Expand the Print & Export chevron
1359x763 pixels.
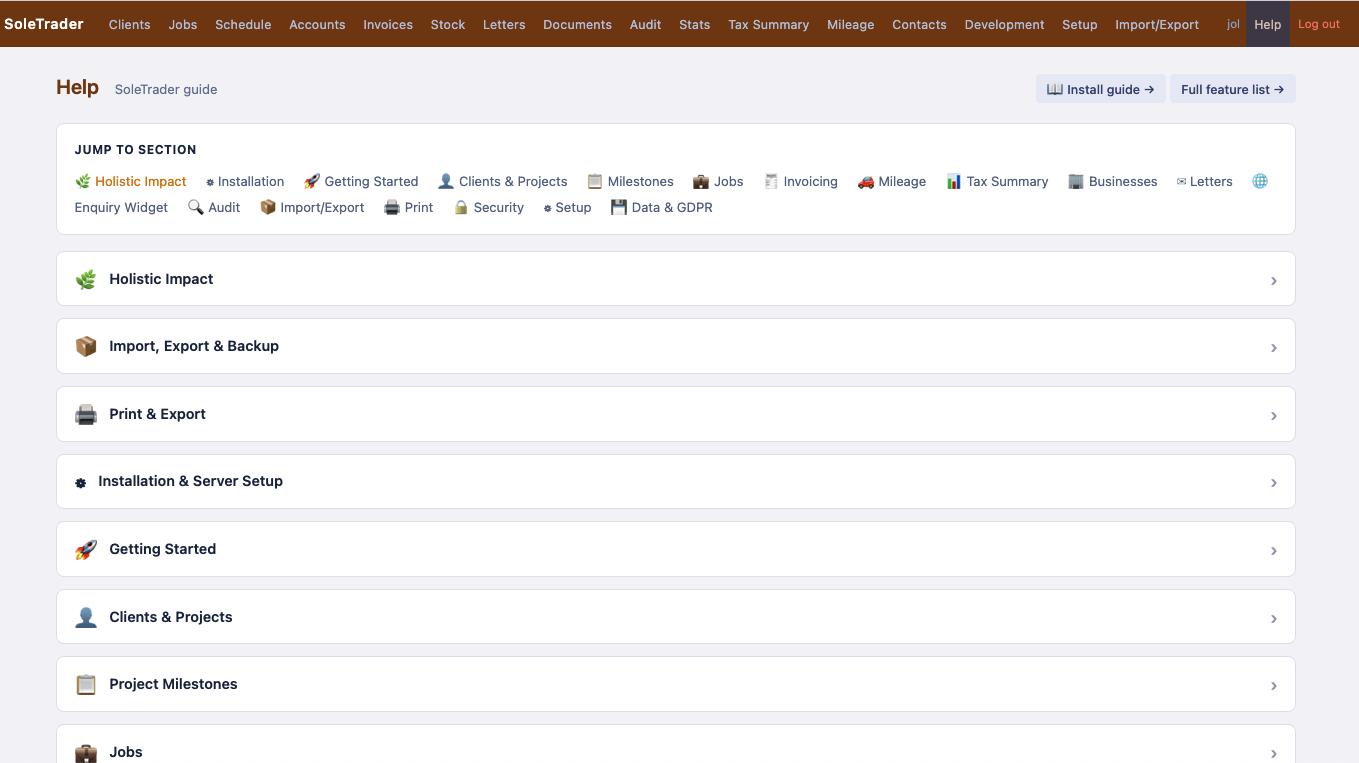[x=1274, y=416]
